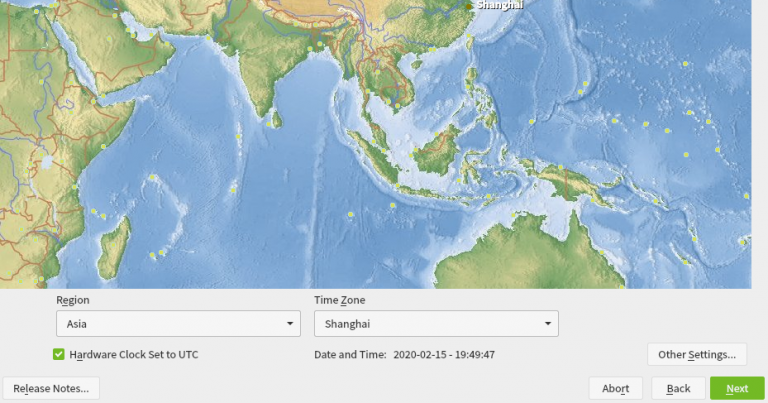Open the Region dropdown showing Asia
768x403 pixels.
click(178, 324)
